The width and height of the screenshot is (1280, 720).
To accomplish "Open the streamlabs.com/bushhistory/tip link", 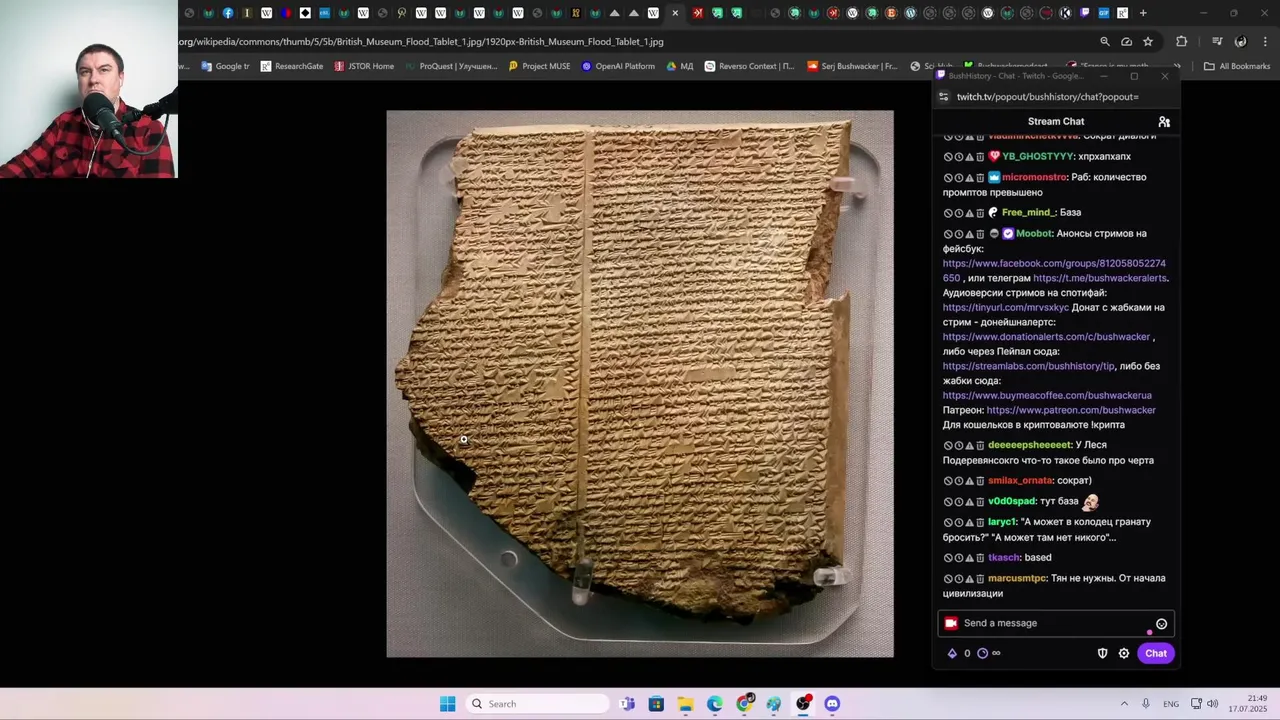I will coord(1028,366).
